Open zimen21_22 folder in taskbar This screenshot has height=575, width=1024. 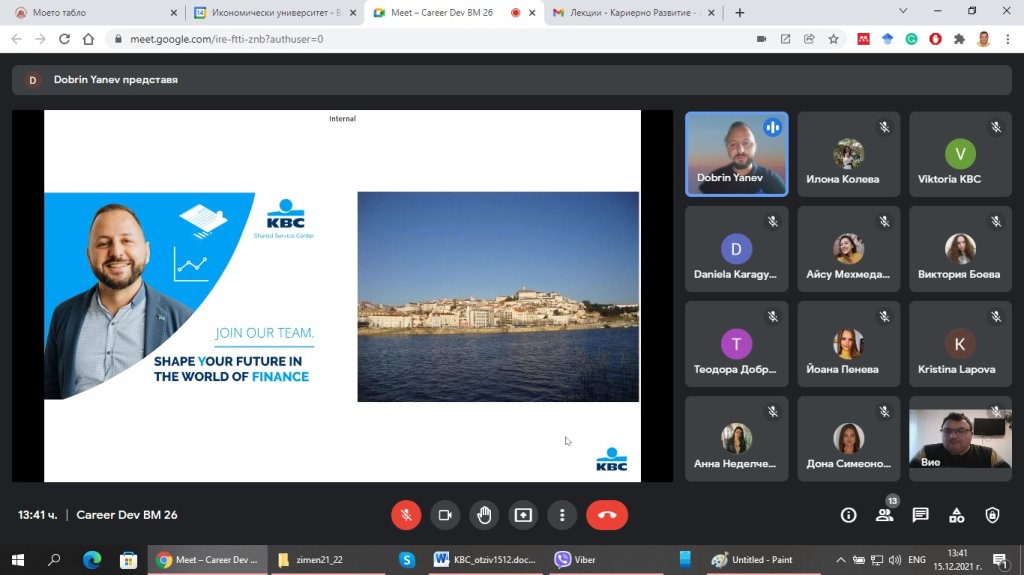tap(327, 560)
